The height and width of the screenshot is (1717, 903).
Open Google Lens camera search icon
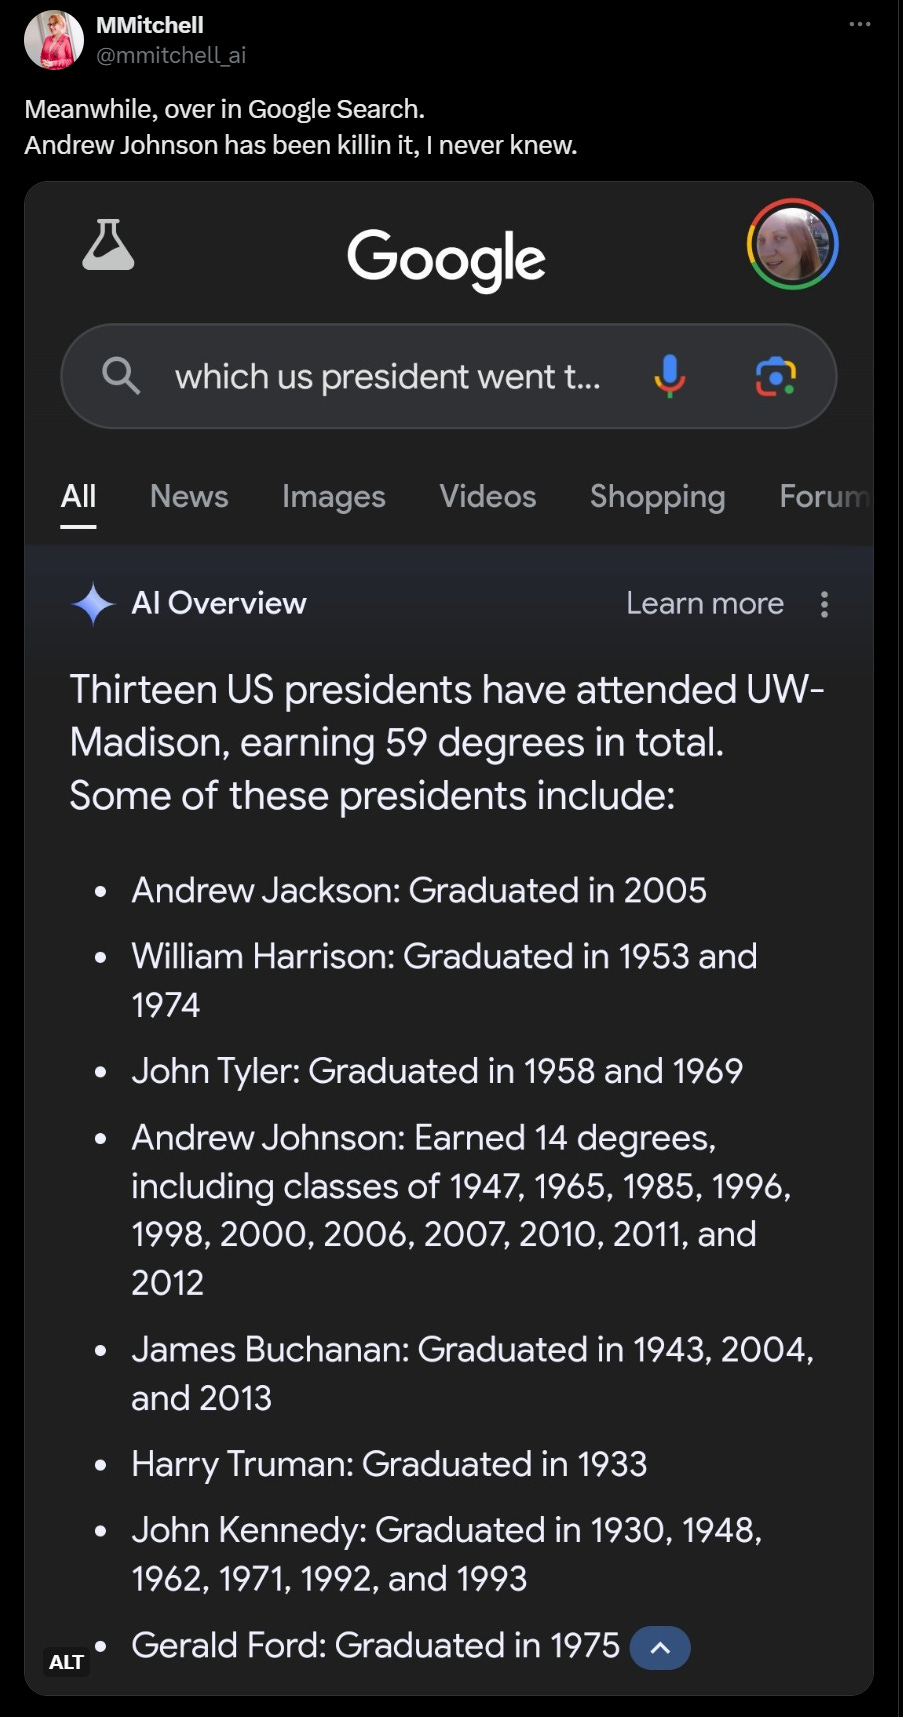click(x=775, y=377)
